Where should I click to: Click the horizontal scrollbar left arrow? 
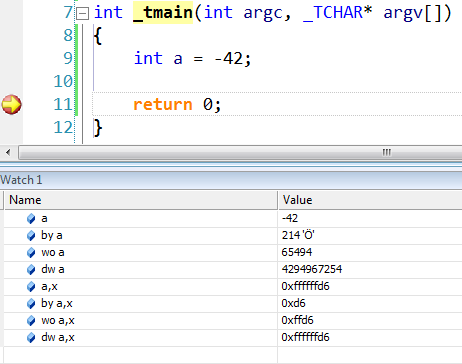pyautogui.click(x=8, y=152)
